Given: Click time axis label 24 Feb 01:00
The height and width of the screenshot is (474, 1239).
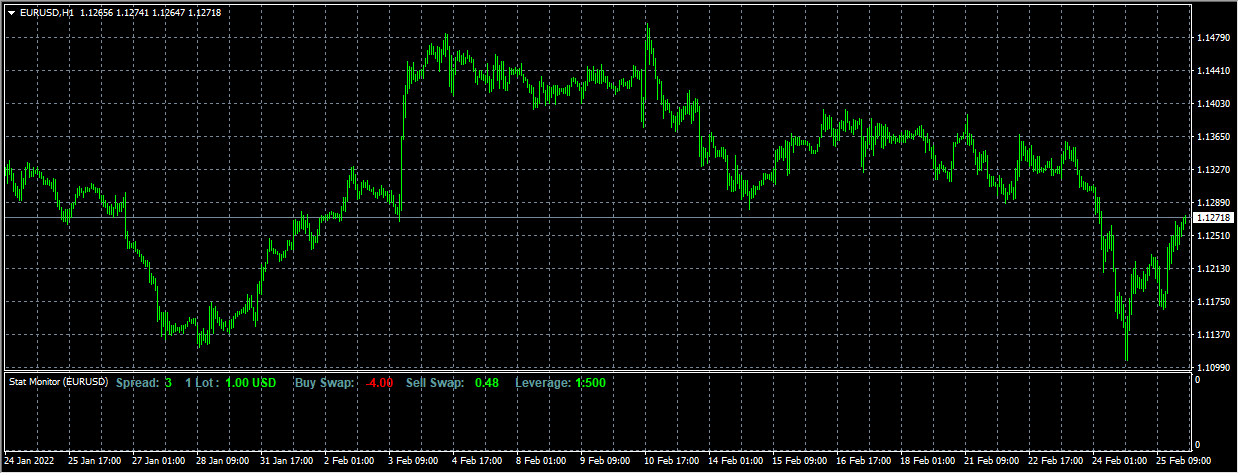Looking at the screenshot, I should click(1117, 463).
